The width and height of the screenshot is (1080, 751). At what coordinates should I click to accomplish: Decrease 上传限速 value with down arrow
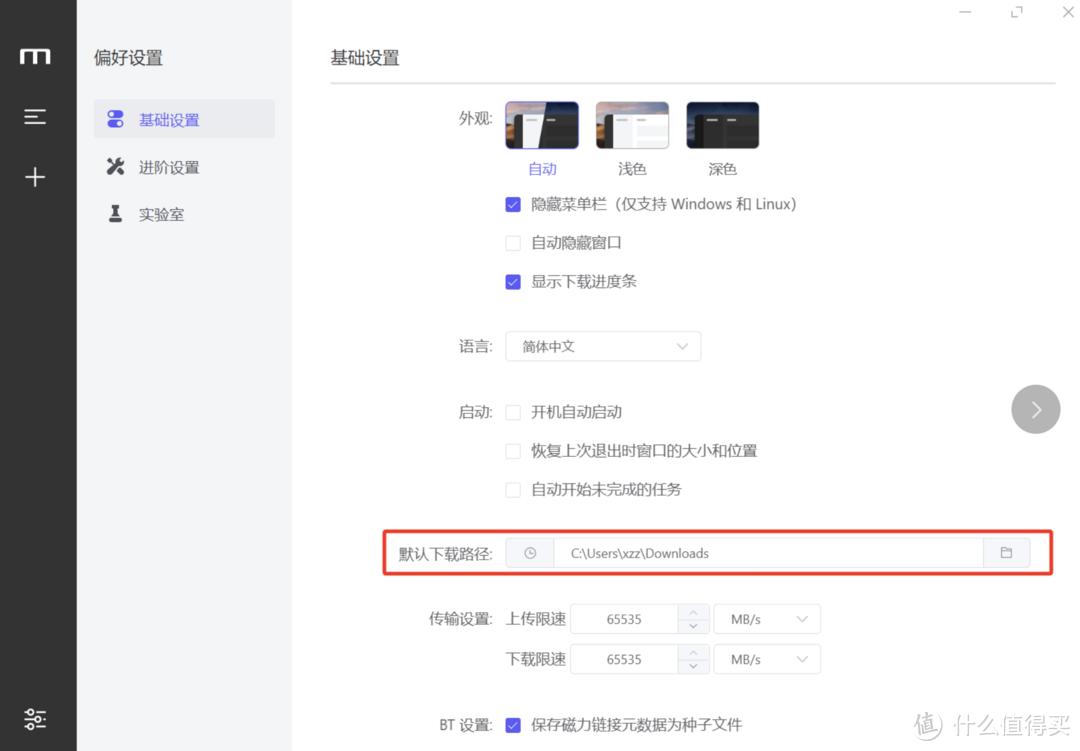point(694,626)
